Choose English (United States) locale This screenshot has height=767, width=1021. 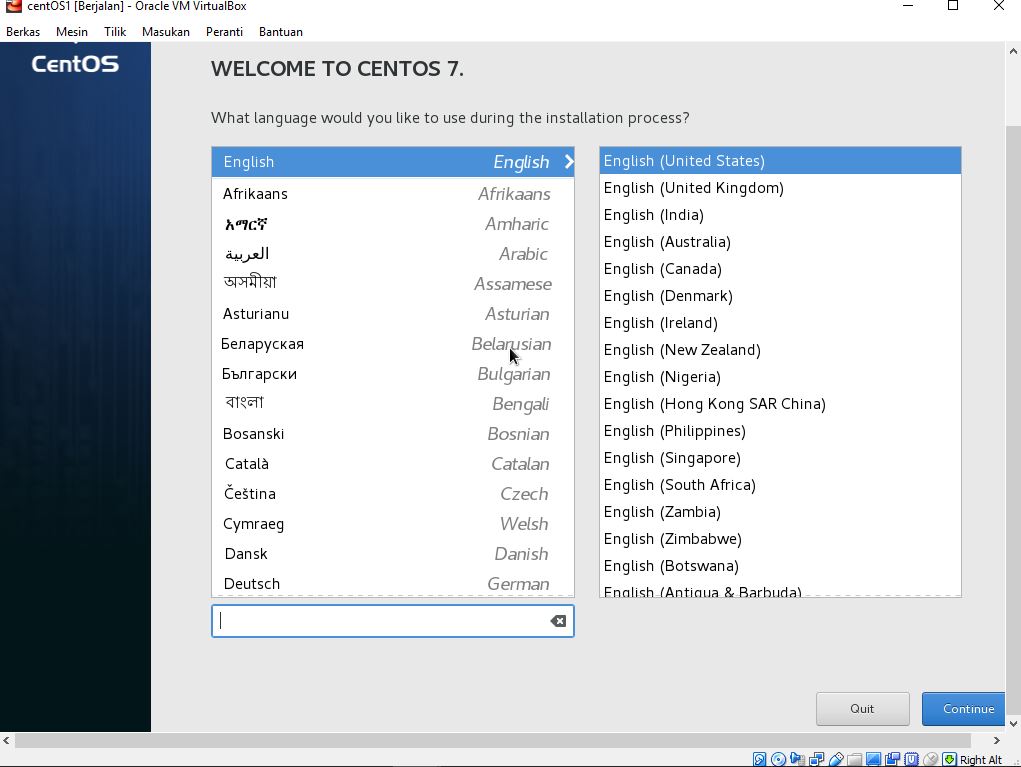coord(780,161)
